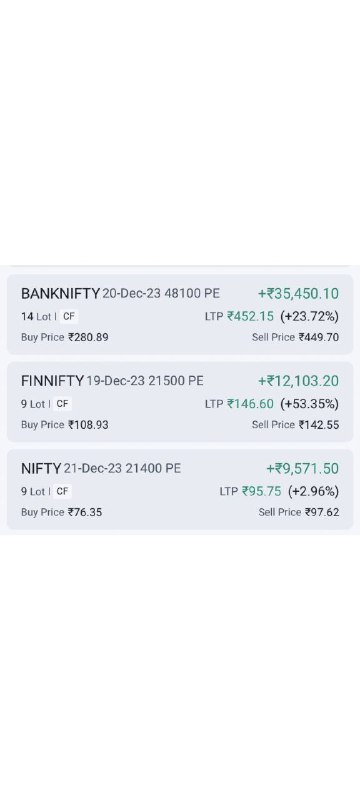
Task: Tap the CF badge on FINNIFTY position
Action: (x=62, y=404)
